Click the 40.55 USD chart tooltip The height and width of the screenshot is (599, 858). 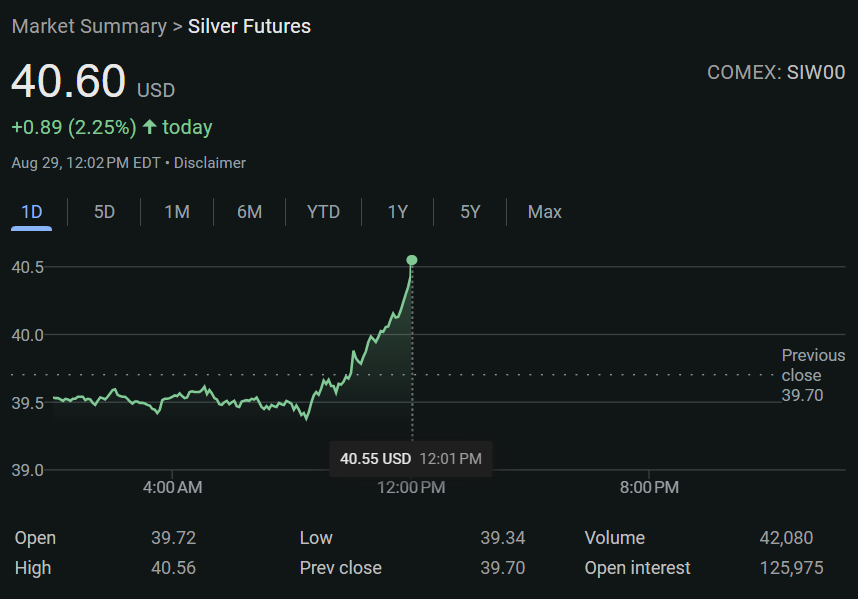coord(410,459)
